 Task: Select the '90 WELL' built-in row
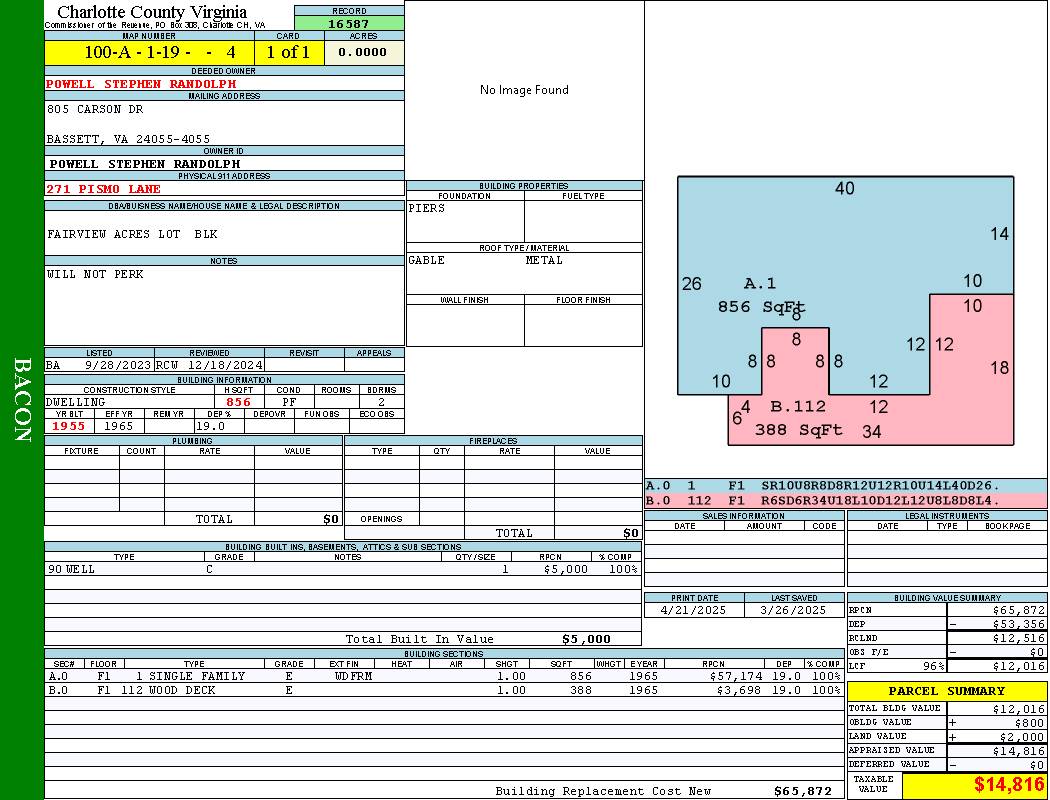tap(340, 569)
